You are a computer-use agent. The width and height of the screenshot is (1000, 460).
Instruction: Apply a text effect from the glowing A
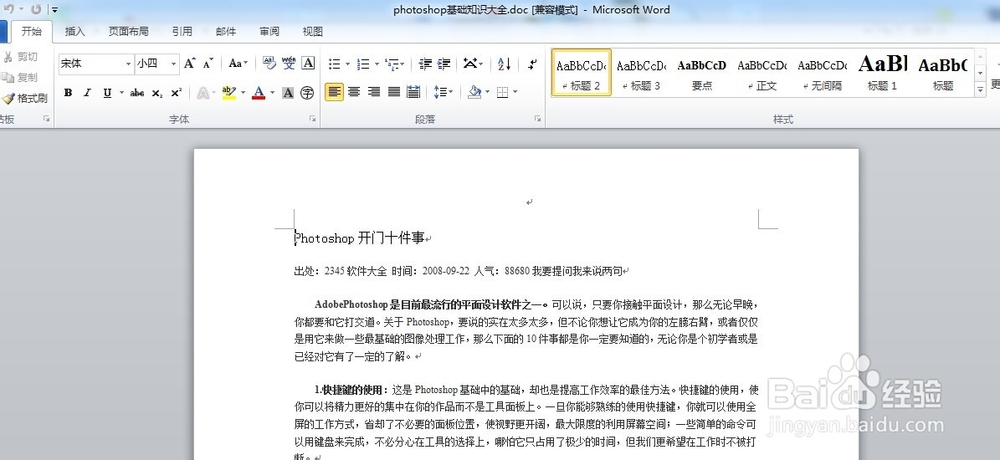pyautogui.click(x=203, y=93)
